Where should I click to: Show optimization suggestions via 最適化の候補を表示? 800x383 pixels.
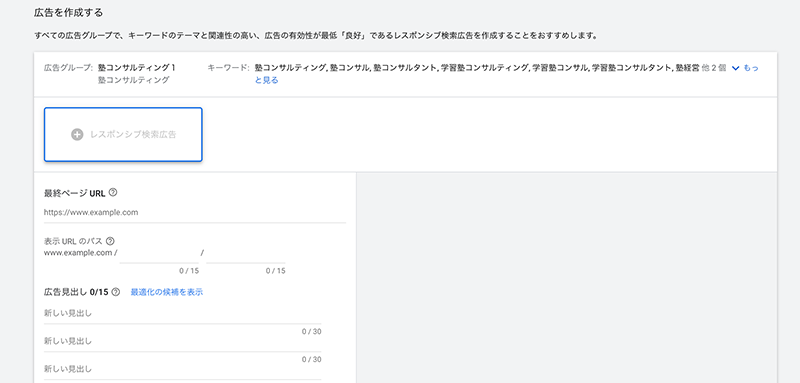tap(167, 292)
